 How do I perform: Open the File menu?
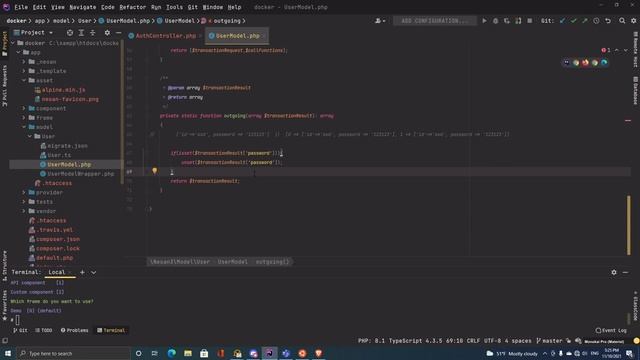tap(21, 7)
